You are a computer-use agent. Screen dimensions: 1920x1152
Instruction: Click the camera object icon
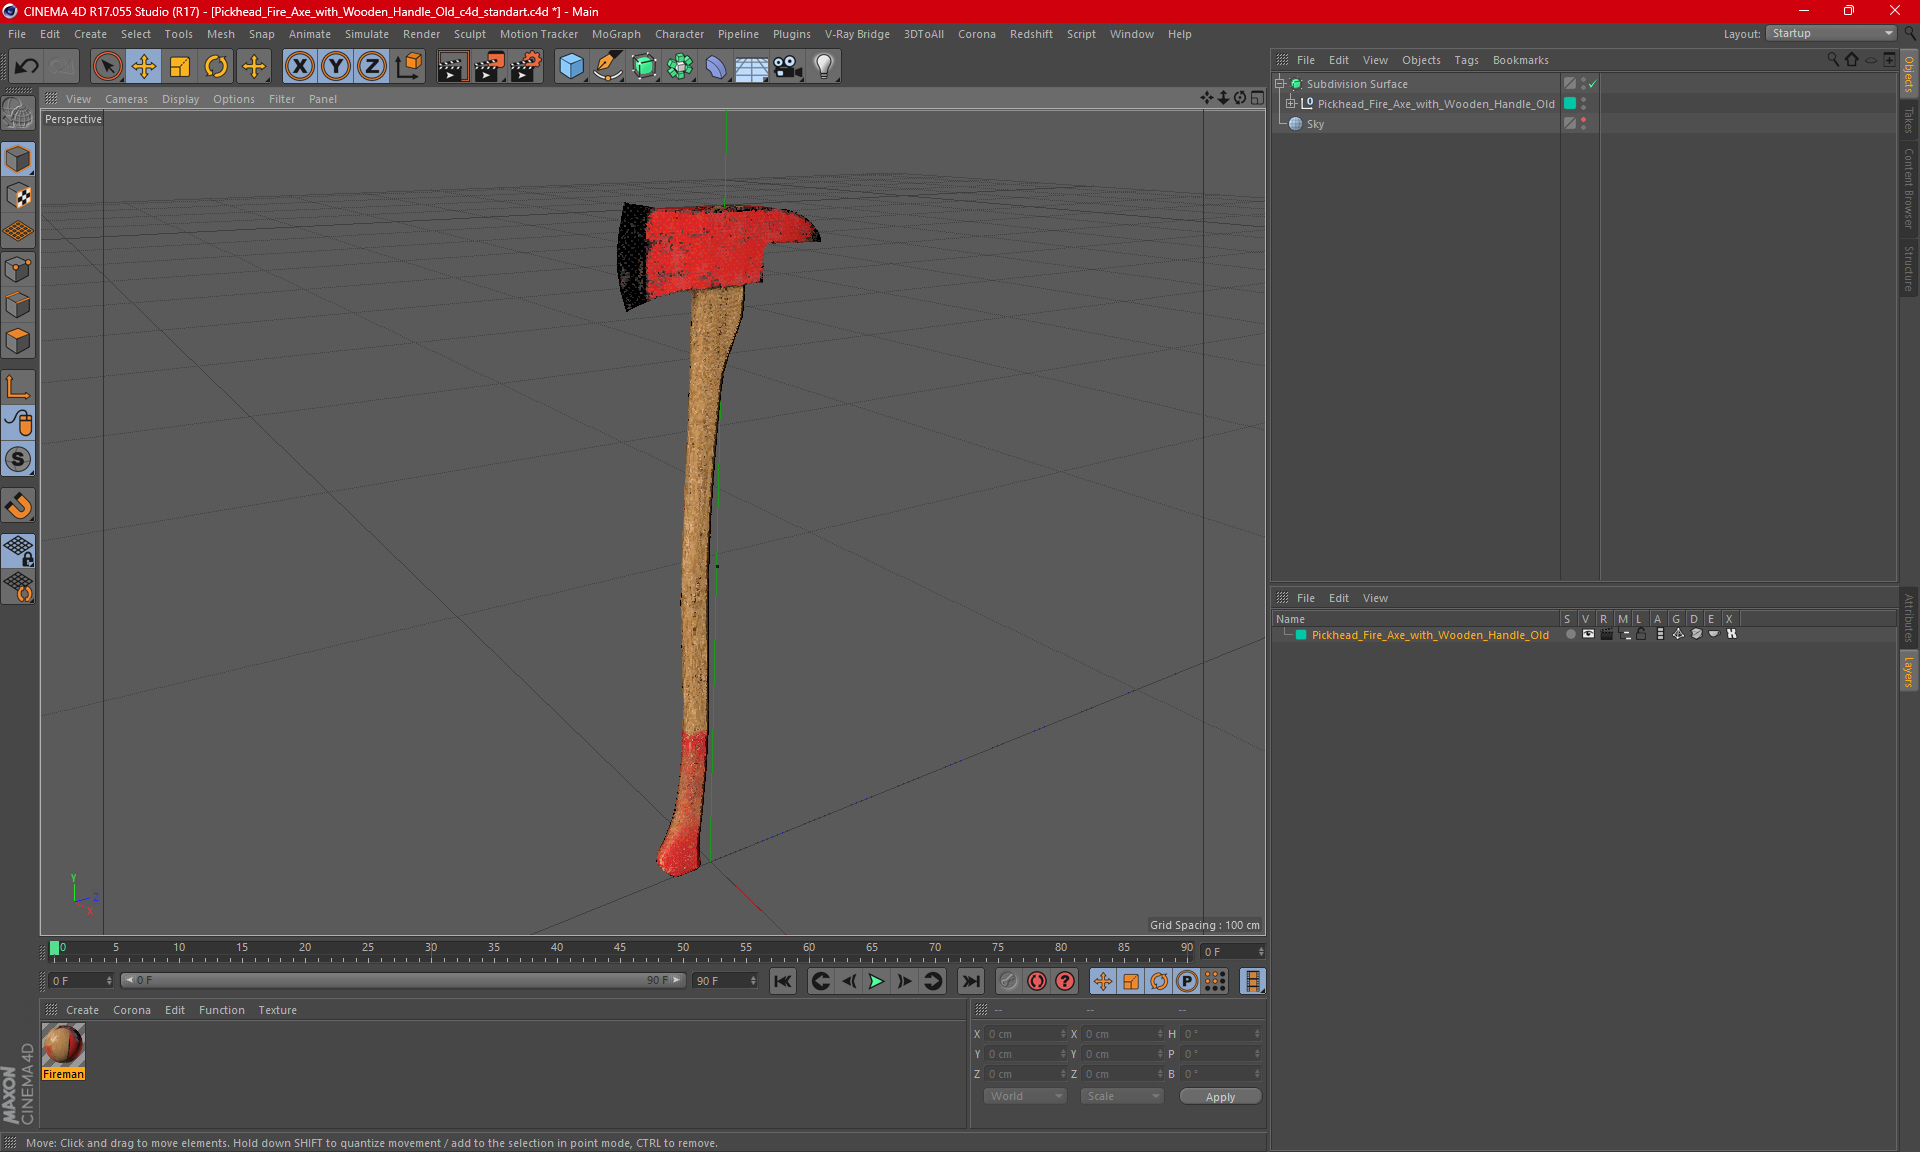[x=787, y=67]
